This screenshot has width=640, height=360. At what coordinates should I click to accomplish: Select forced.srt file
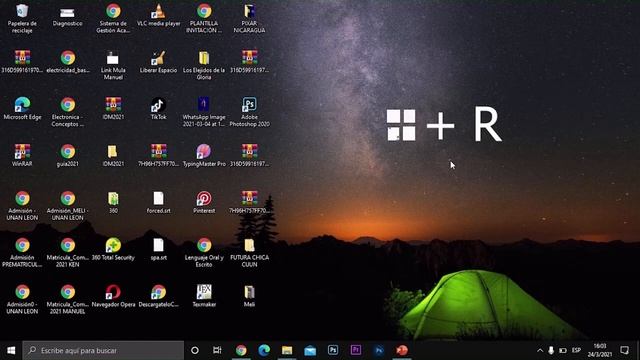(158, 202)
